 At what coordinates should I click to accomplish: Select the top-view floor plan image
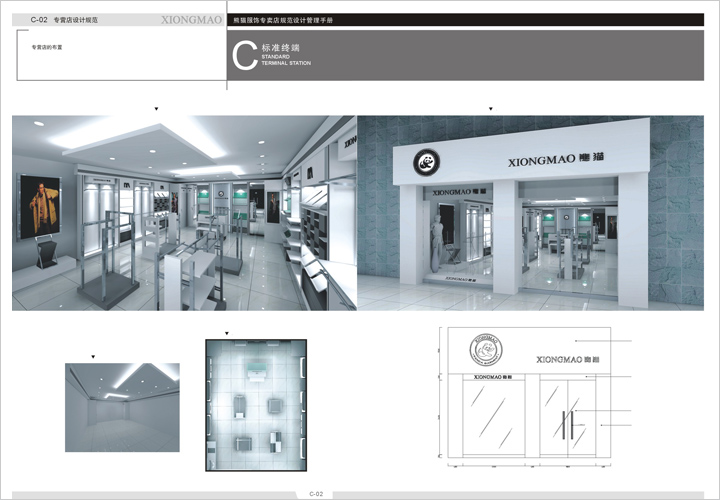click(x=256, y=405)
